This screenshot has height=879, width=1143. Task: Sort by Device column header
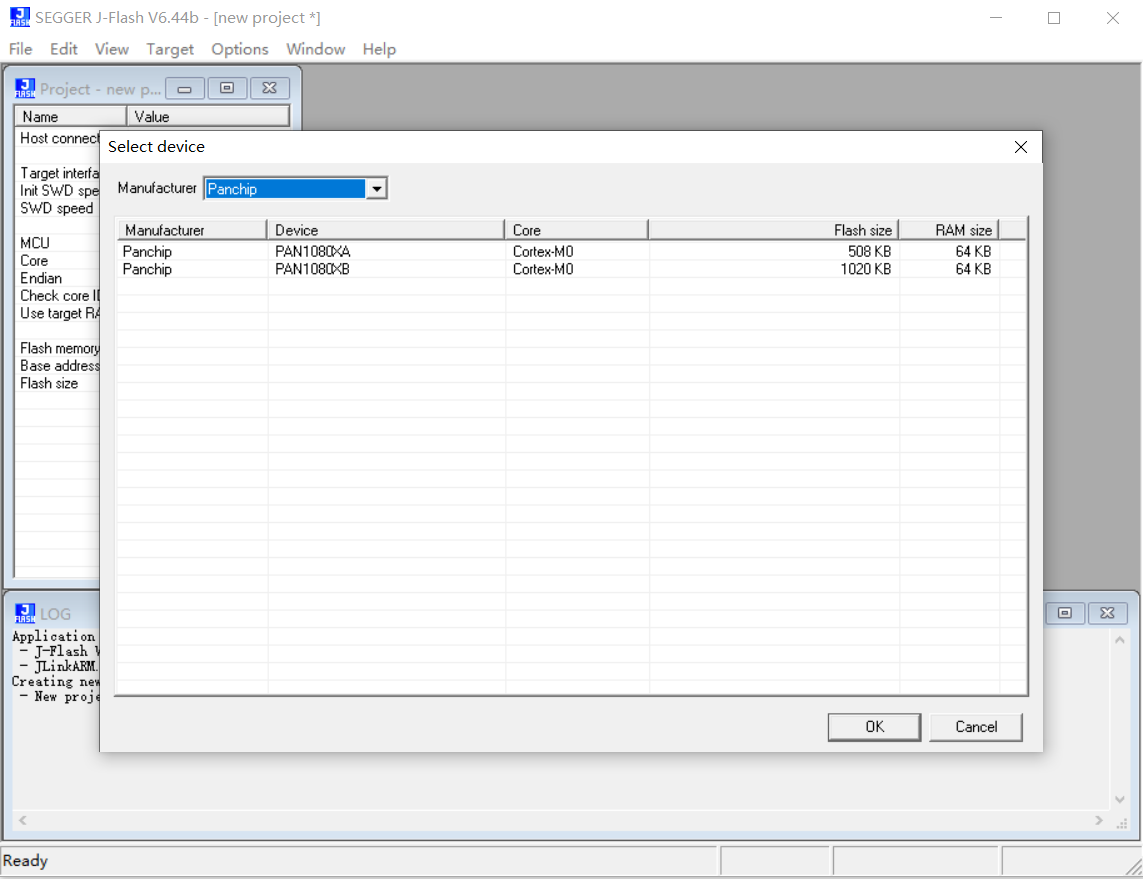click(x=386, y=230)
